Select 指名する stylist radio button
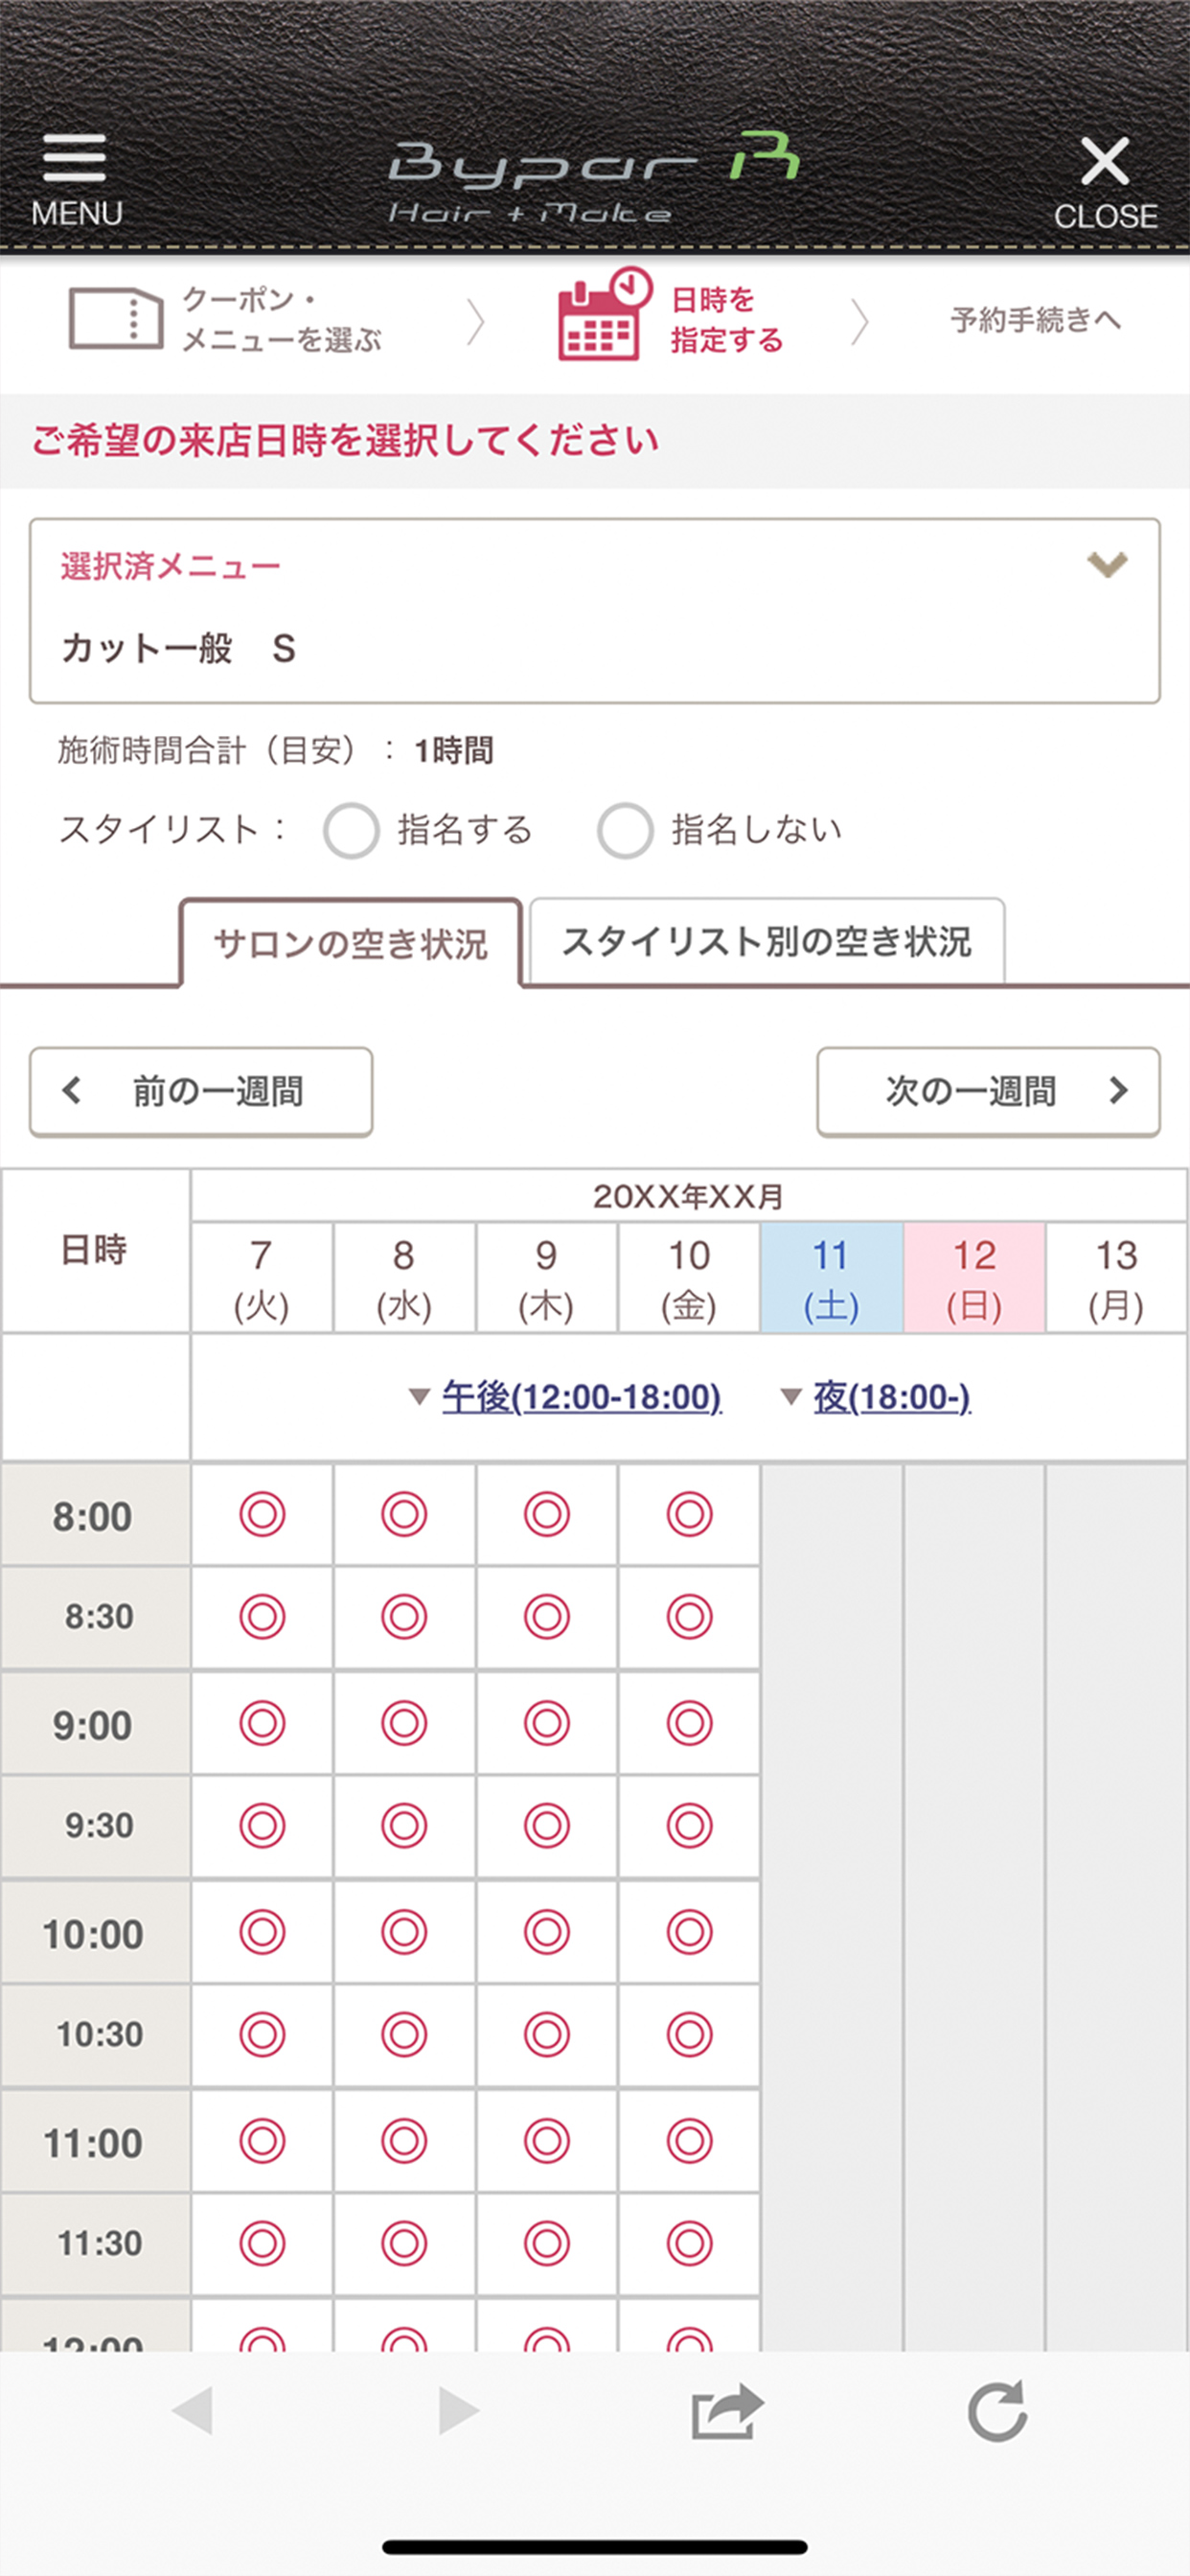The width and height of the screenshot is (1190, 2576). (x=351, y=830)
